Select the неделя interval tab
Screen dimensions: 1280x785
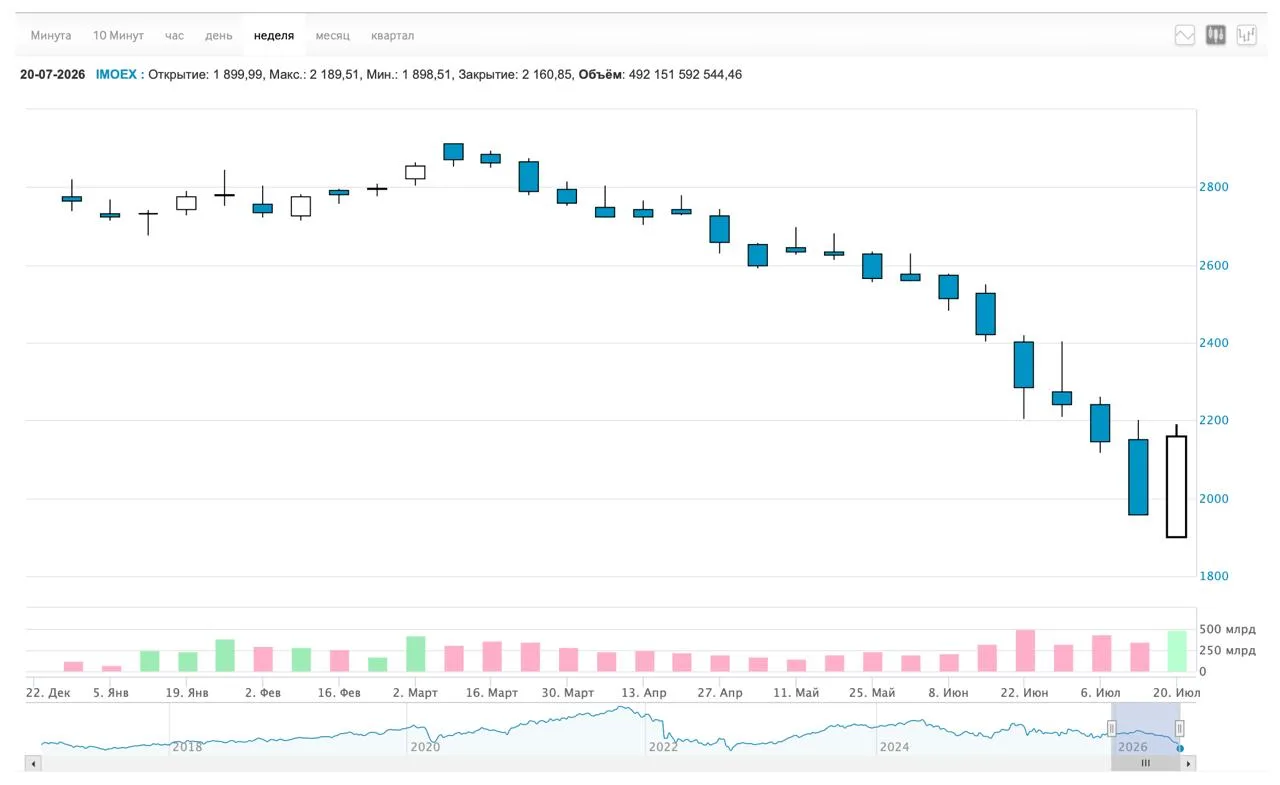click(x=274, y=36)
